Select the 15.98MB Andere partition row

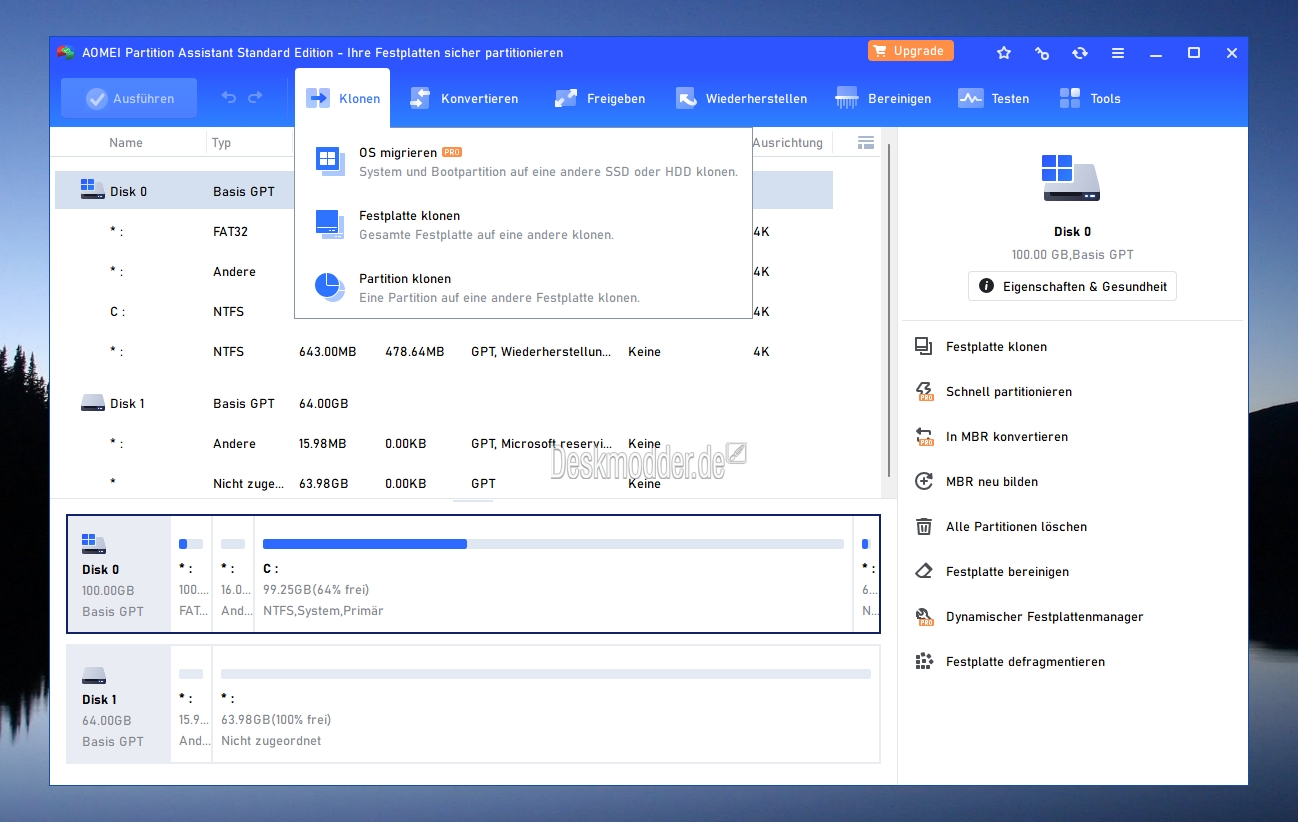tap(444, 443)
